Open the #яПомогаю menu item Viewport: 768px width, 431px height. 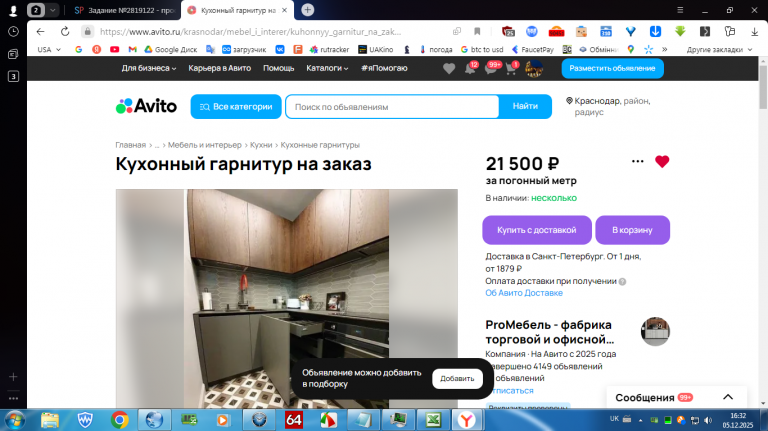(384, 69)
